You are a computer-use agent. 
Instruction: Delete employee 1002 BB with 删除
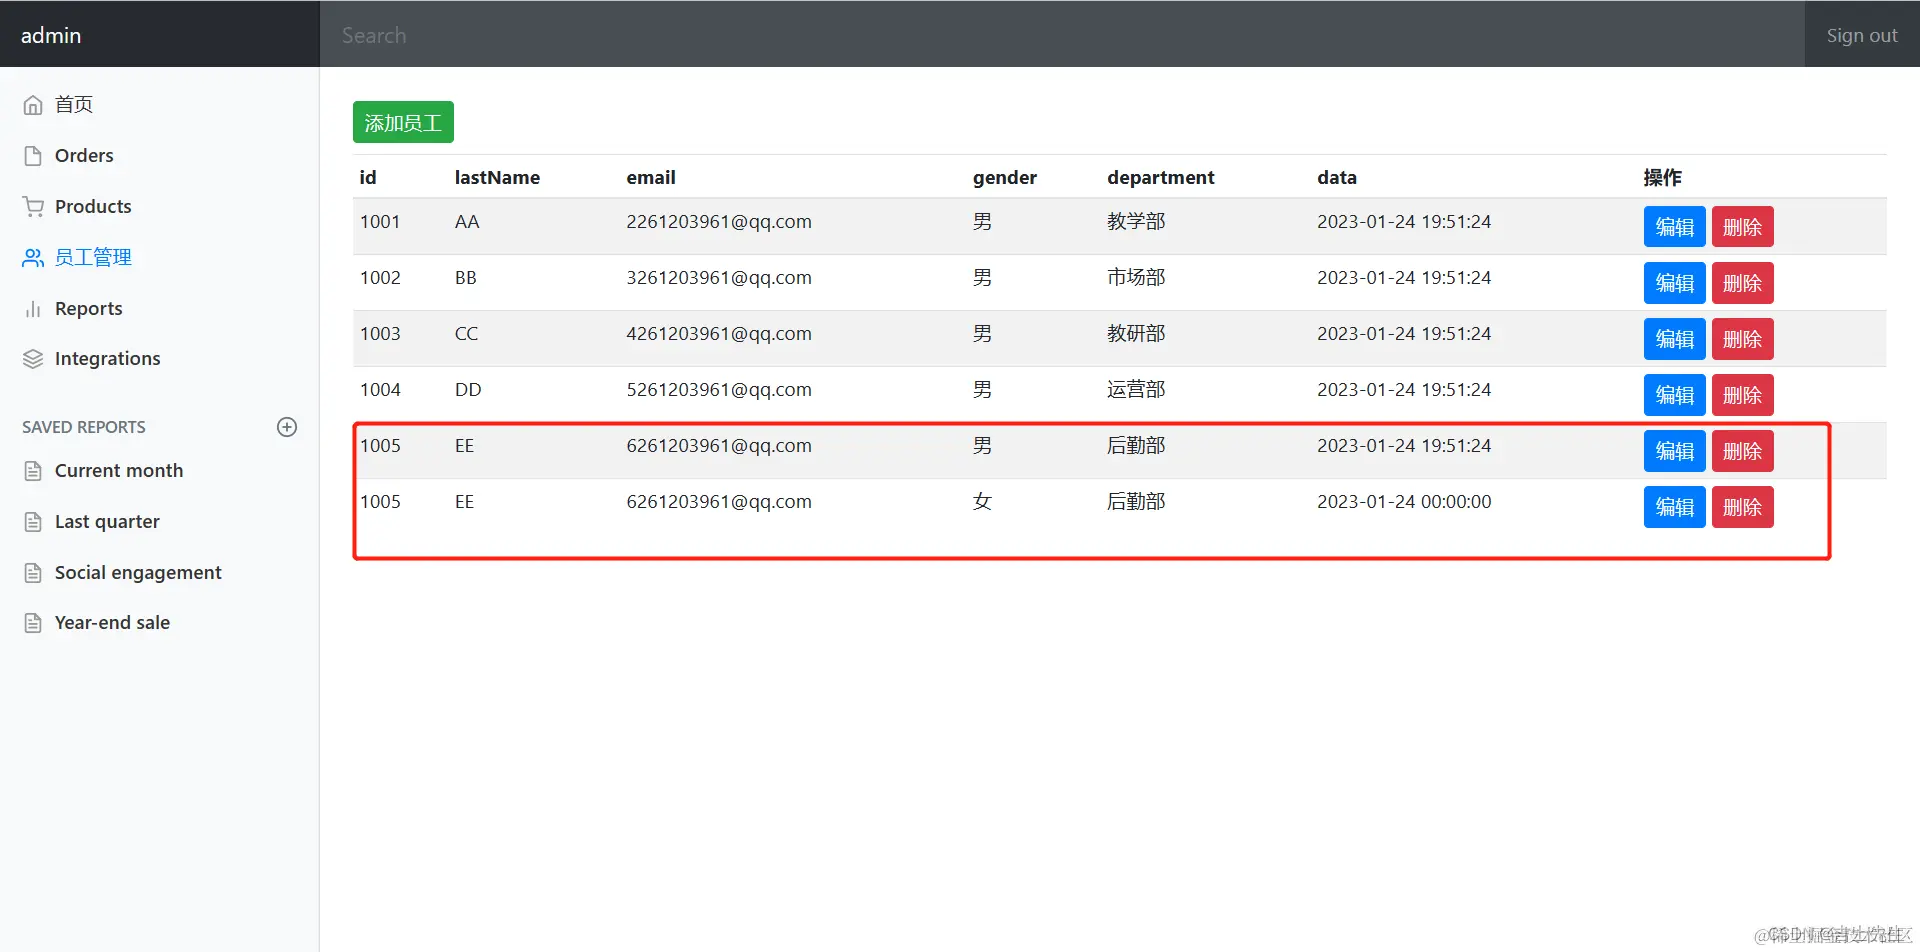coord(1742,283)
